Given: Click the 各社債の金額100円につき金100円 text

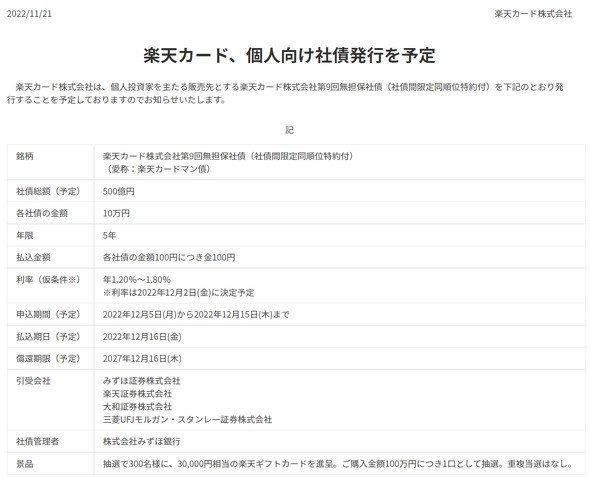Looking at the screenshot, I should click(x=169, y=257).
